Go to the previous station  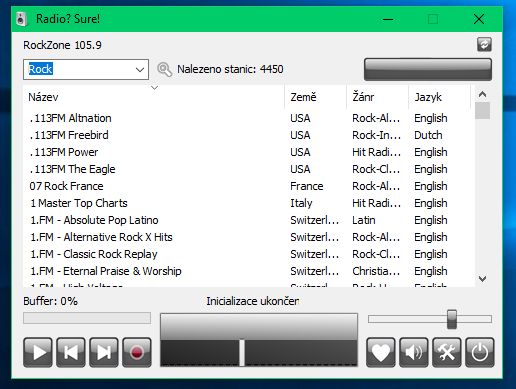(x=71, y=352)
